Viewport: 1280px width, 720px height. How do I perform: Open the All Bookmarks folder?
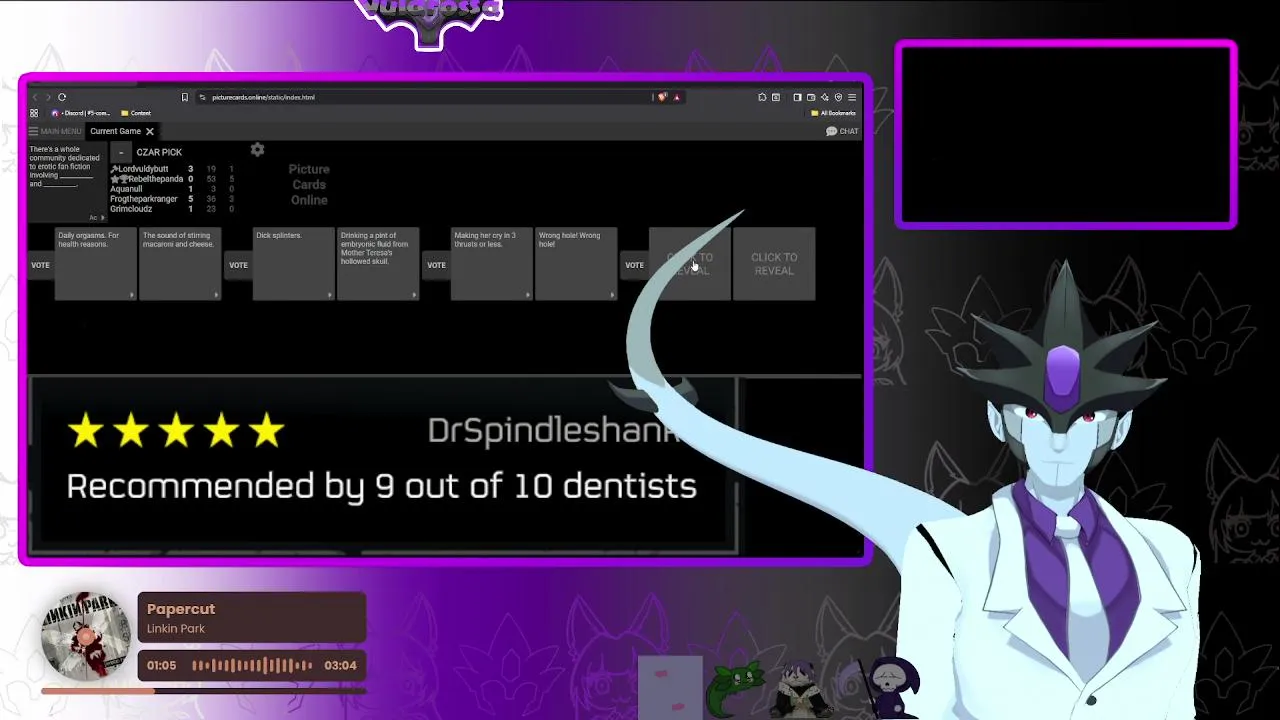[x=833, y=113]
